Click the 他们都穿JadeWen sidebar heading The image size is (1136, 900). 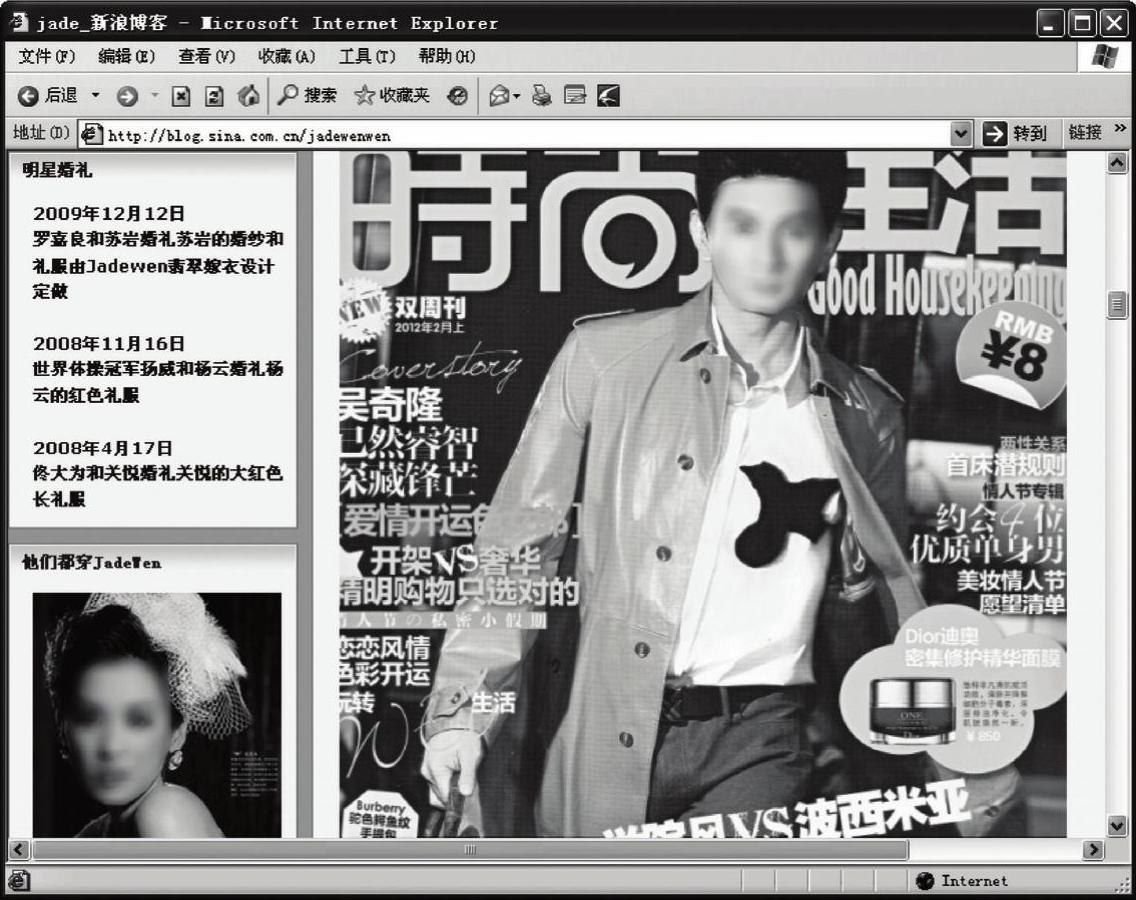91,562
